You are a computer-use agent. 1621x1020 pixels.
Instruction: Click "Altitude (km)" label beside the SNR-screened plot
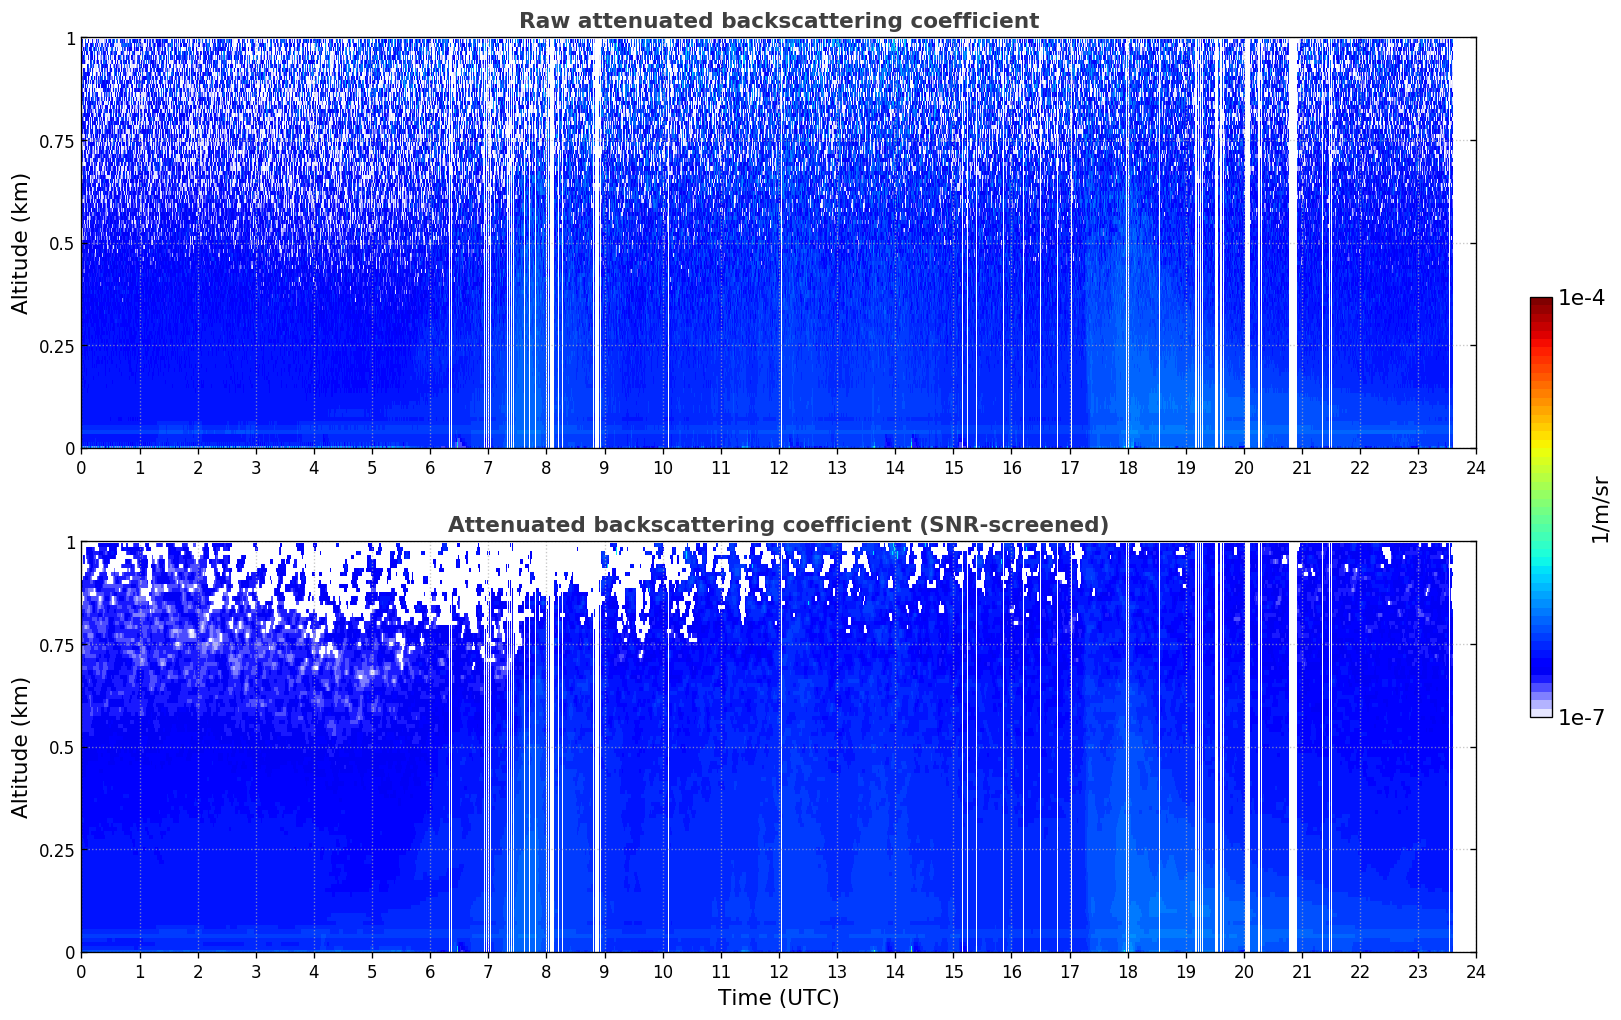21,747
